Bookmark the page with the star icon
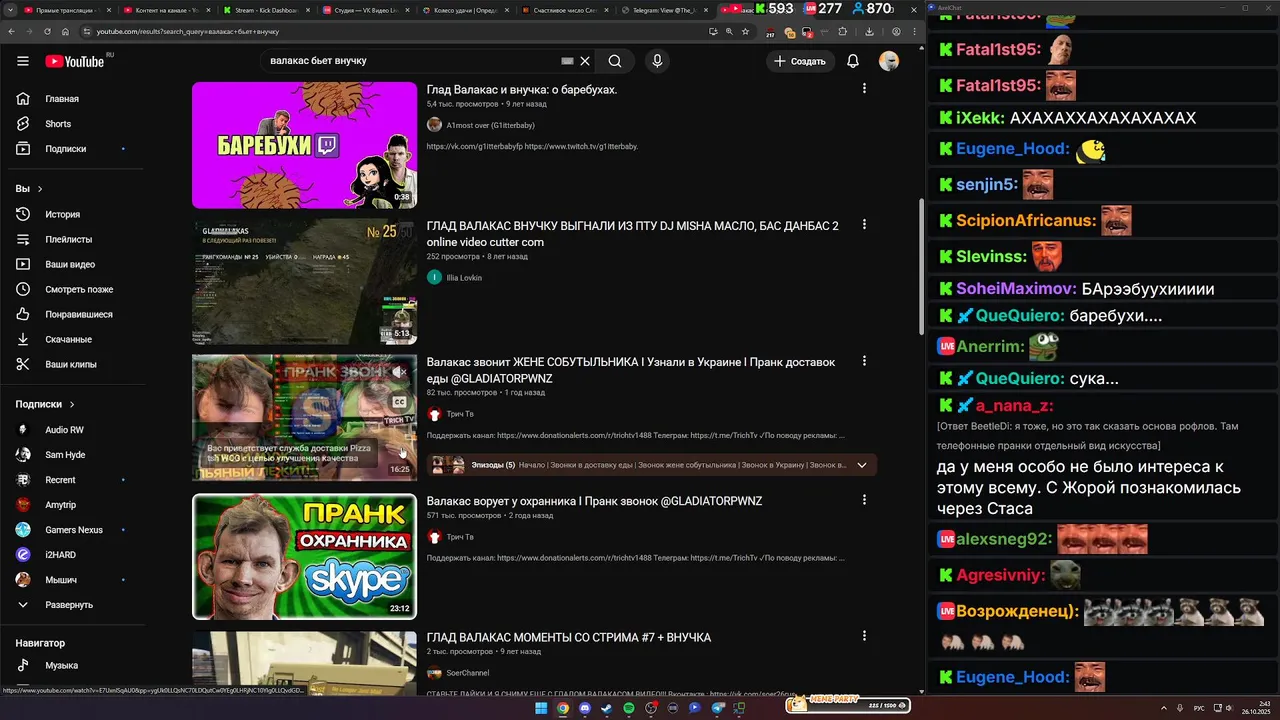 [745, 31]
